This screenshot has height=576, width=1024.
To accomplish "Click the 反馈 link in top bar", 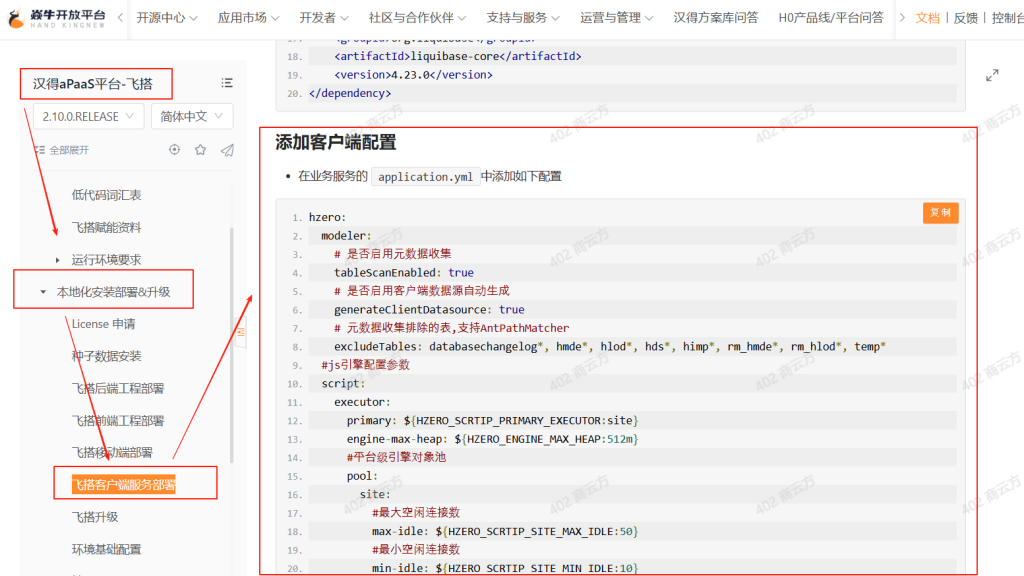I will tap(965, 18).
